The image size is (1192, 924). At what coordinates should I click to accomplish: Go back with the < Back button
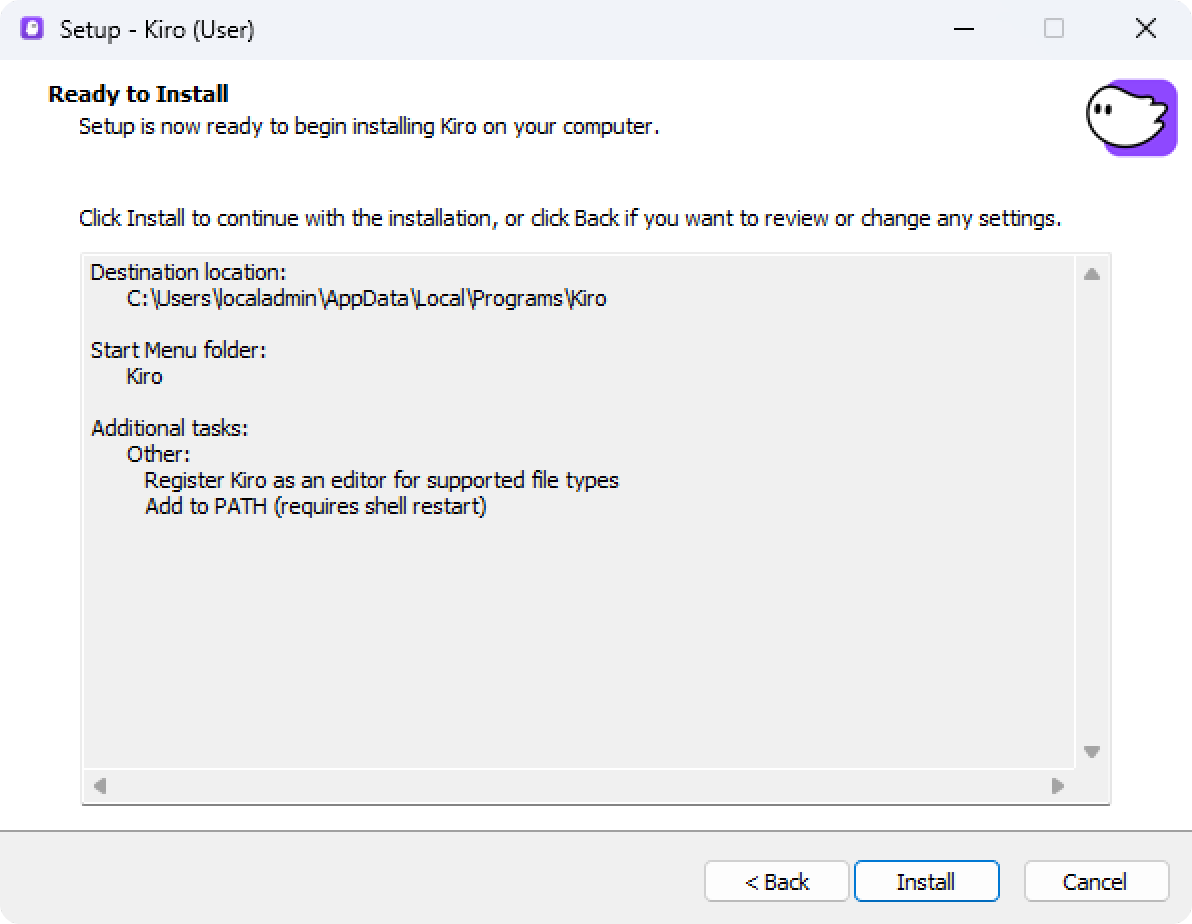pyautogui.click(x=776, y=881)
